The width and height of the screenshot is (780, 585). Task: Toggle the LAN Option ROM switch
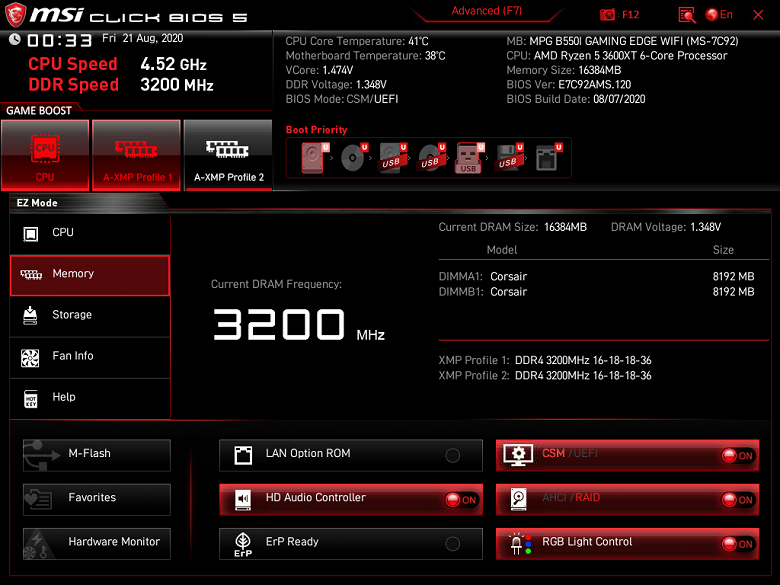[452, 455]
